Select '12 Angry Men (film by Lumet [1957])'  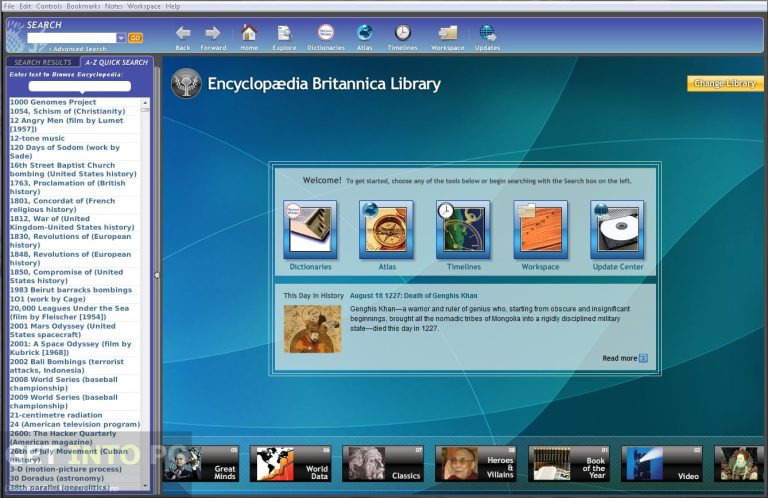[74, 124]
